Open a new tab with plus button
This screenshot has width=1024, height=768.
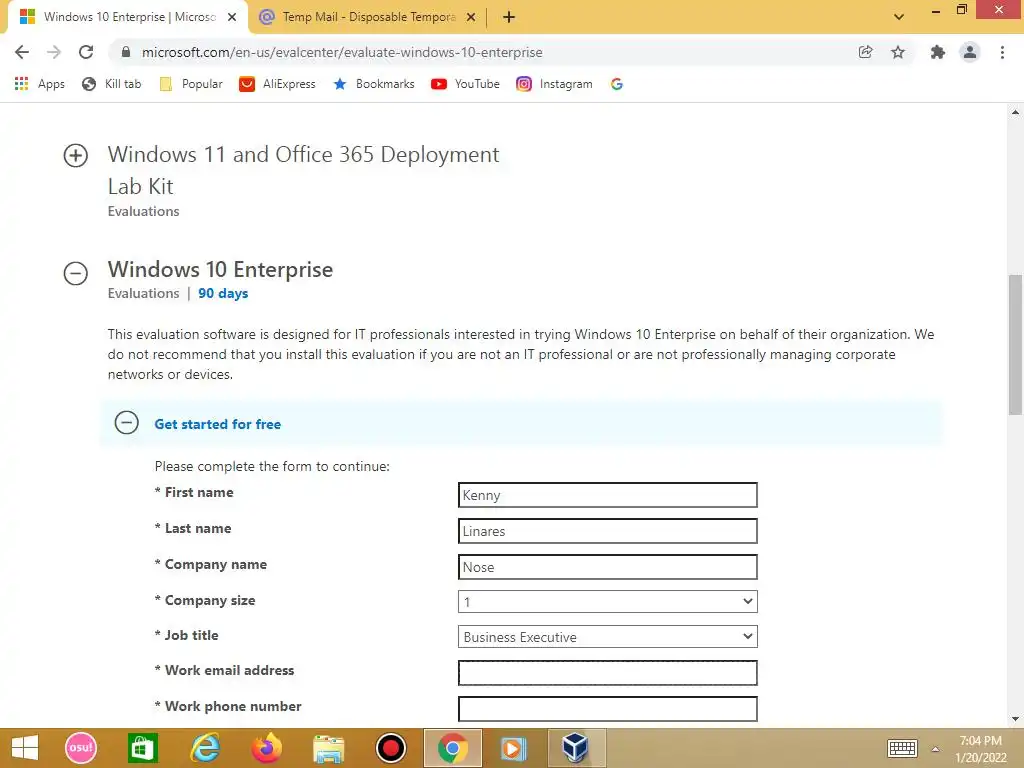point(509,17)
